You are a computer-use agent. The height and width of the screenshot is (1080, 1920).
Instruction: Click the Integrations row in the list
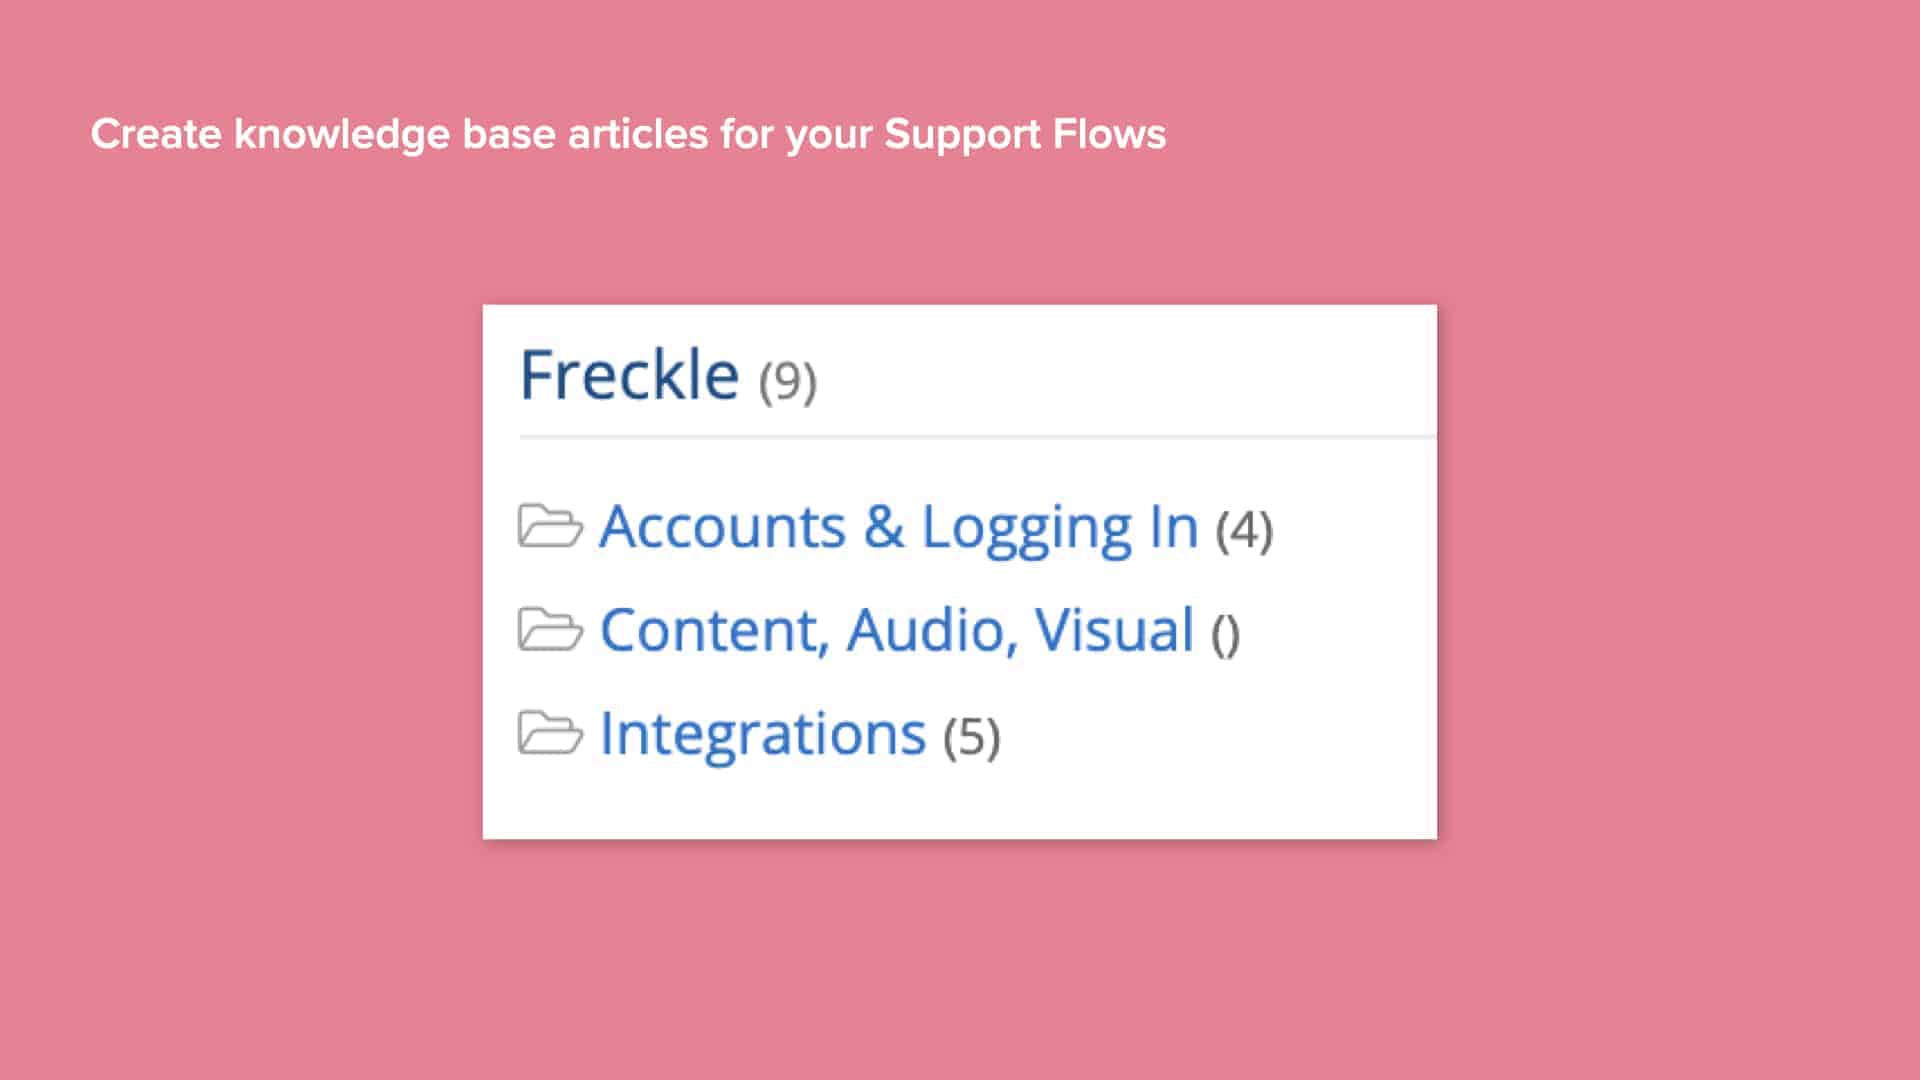coord(762,733)
